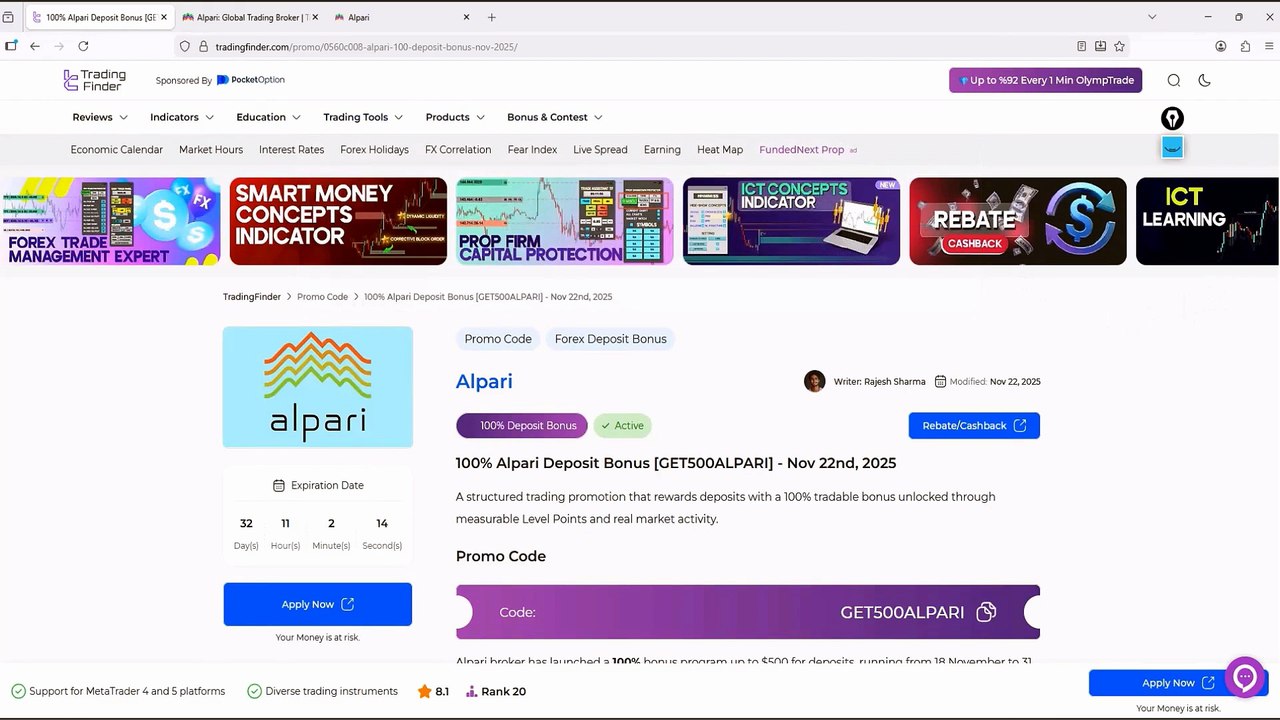Copy the GET500ALPARI promo code with copy icon

coord(986,612)
